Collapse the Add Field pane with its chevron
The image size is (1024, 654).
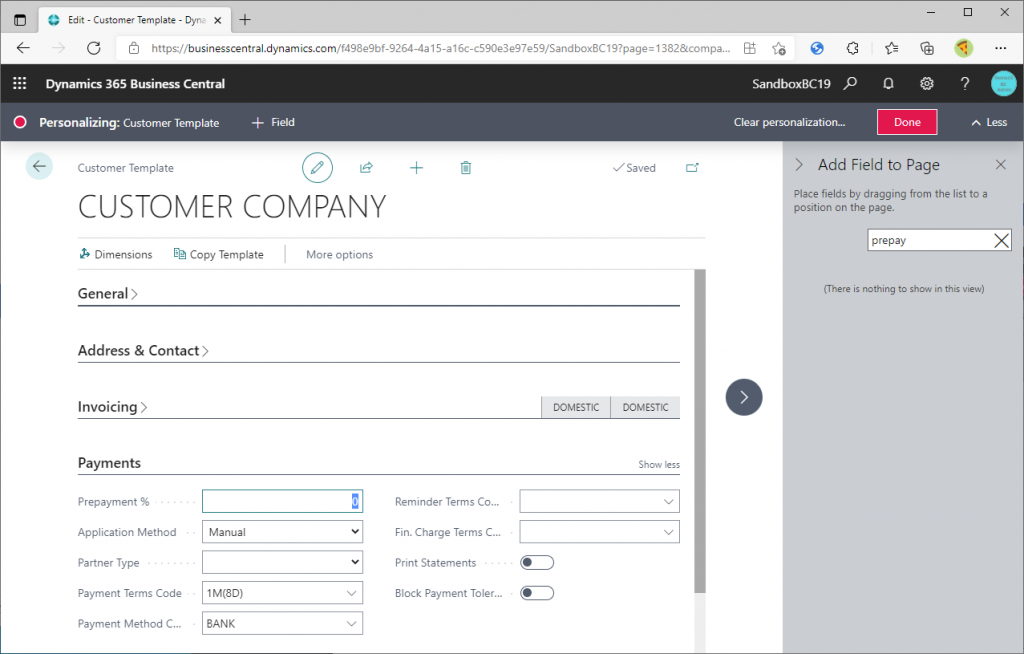click(799, 165)
